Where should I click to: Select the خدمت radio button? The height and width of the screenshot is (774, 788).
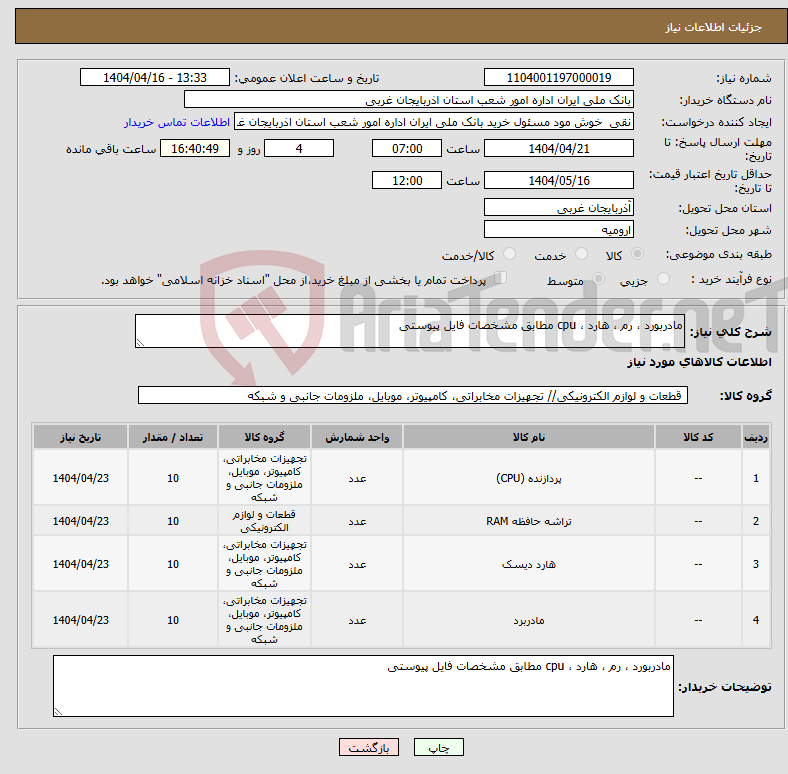(x=581, y=254)
